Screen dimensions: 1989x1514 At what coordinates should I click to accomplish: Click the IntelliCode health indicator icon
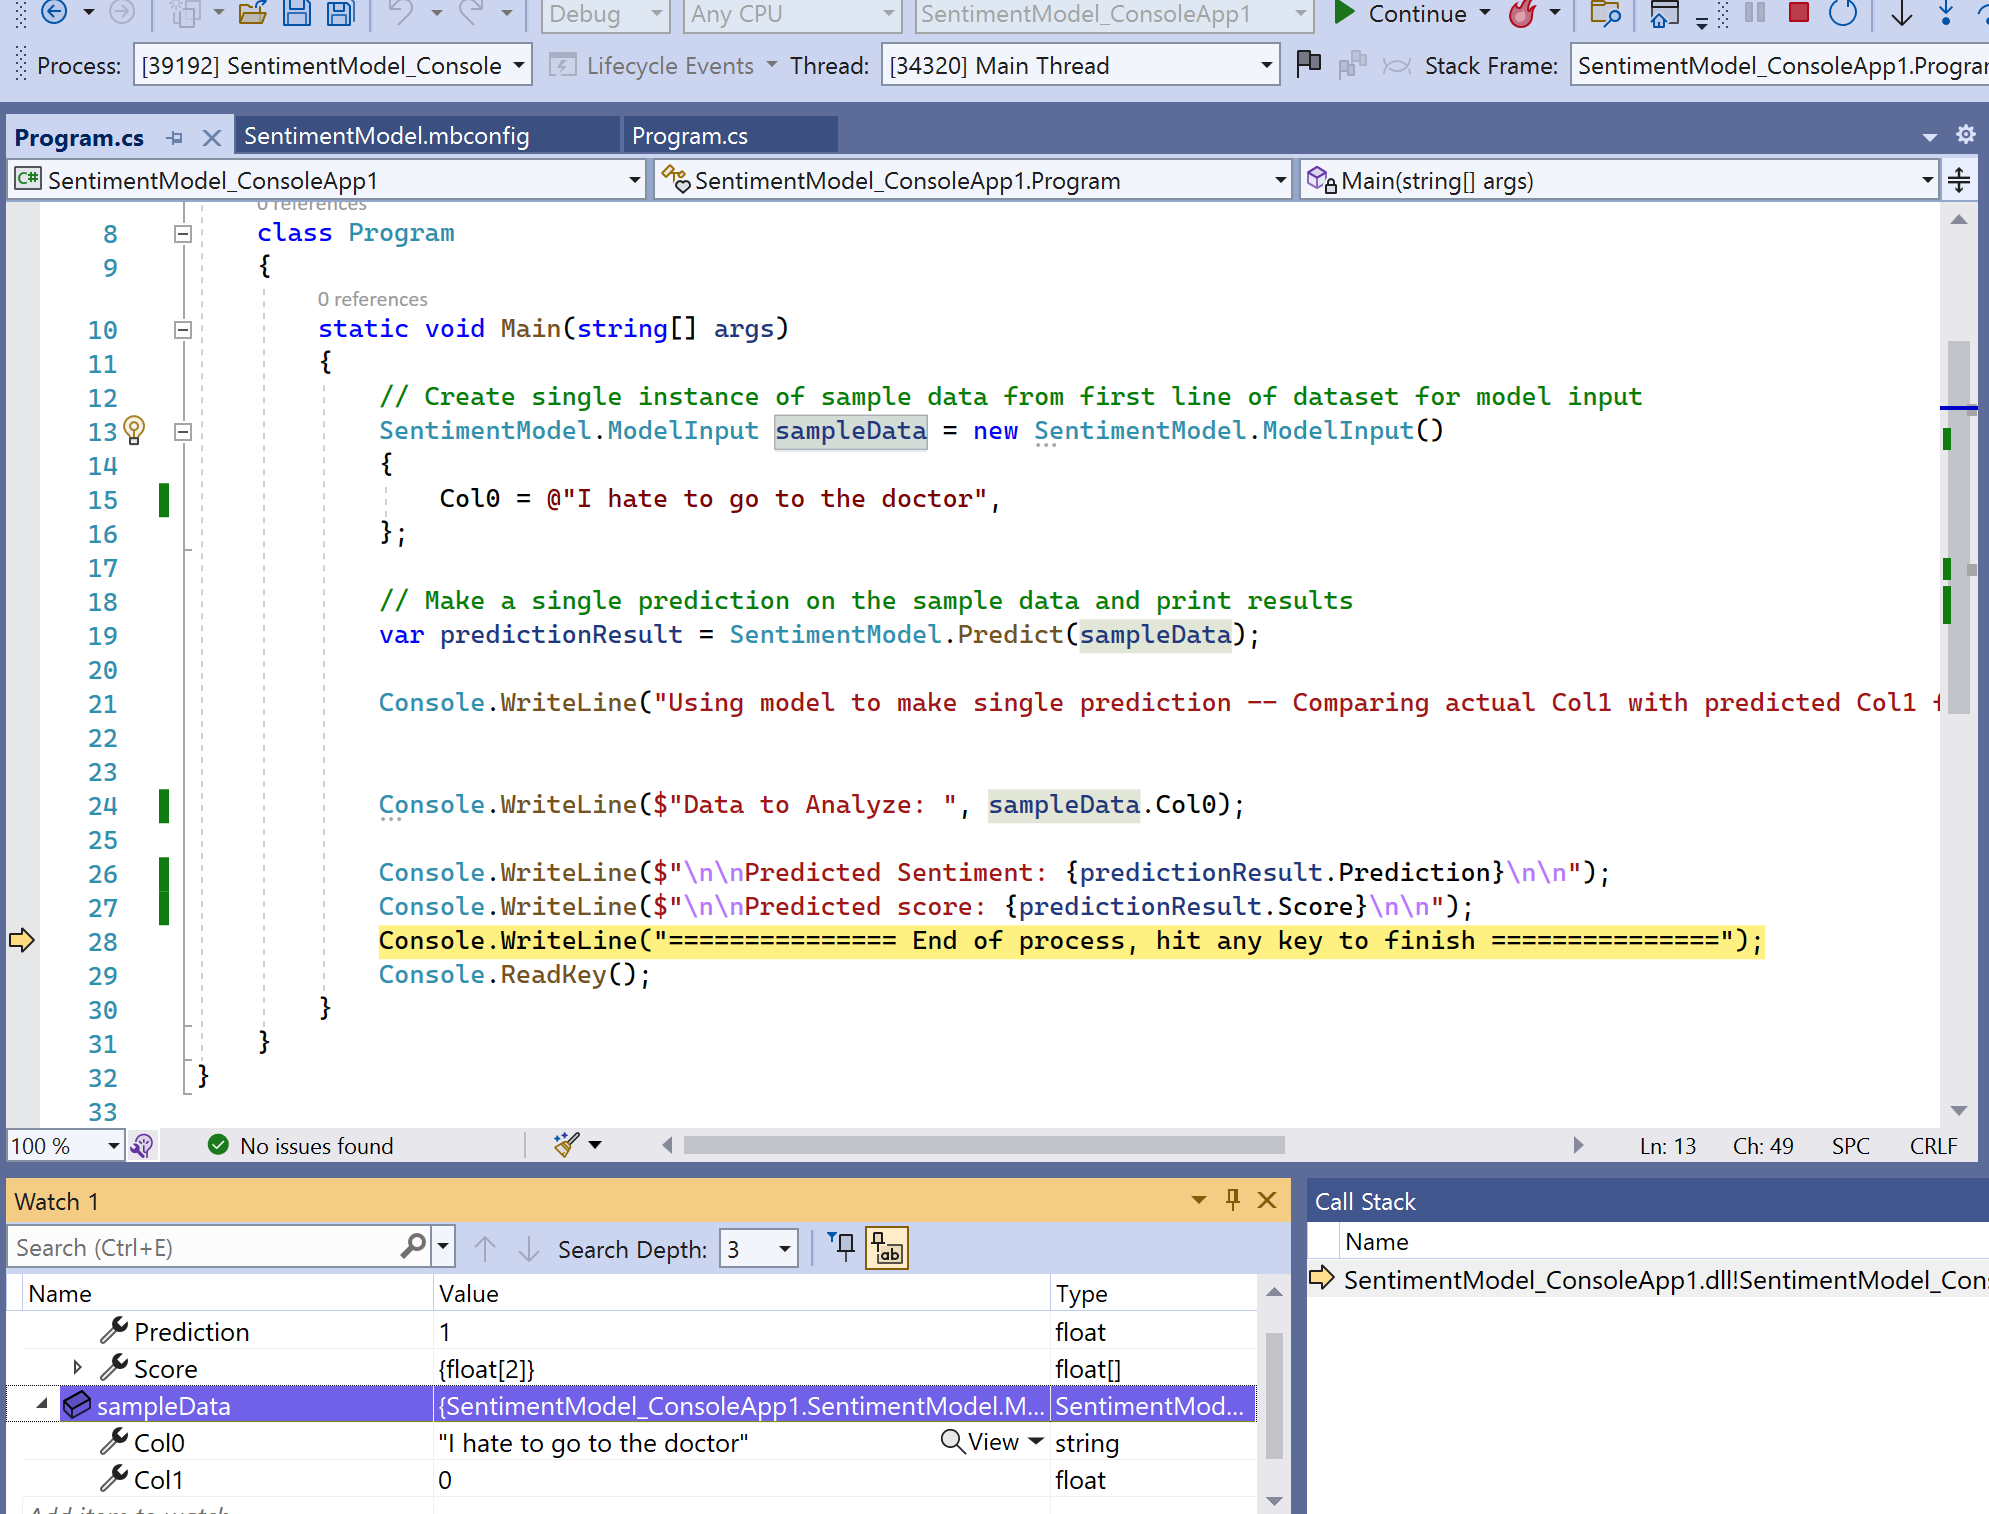tap(142, 1145)
